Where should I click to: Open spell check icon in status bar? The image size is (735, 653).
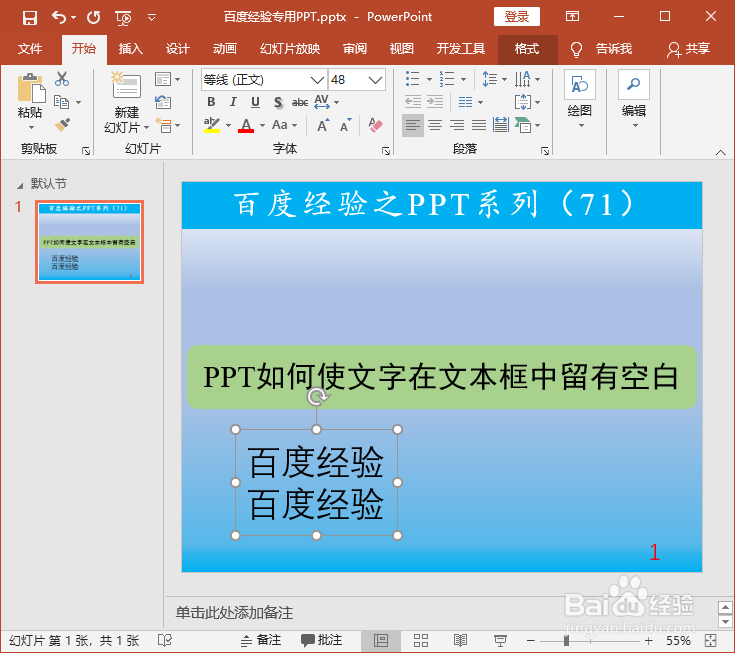165,640
